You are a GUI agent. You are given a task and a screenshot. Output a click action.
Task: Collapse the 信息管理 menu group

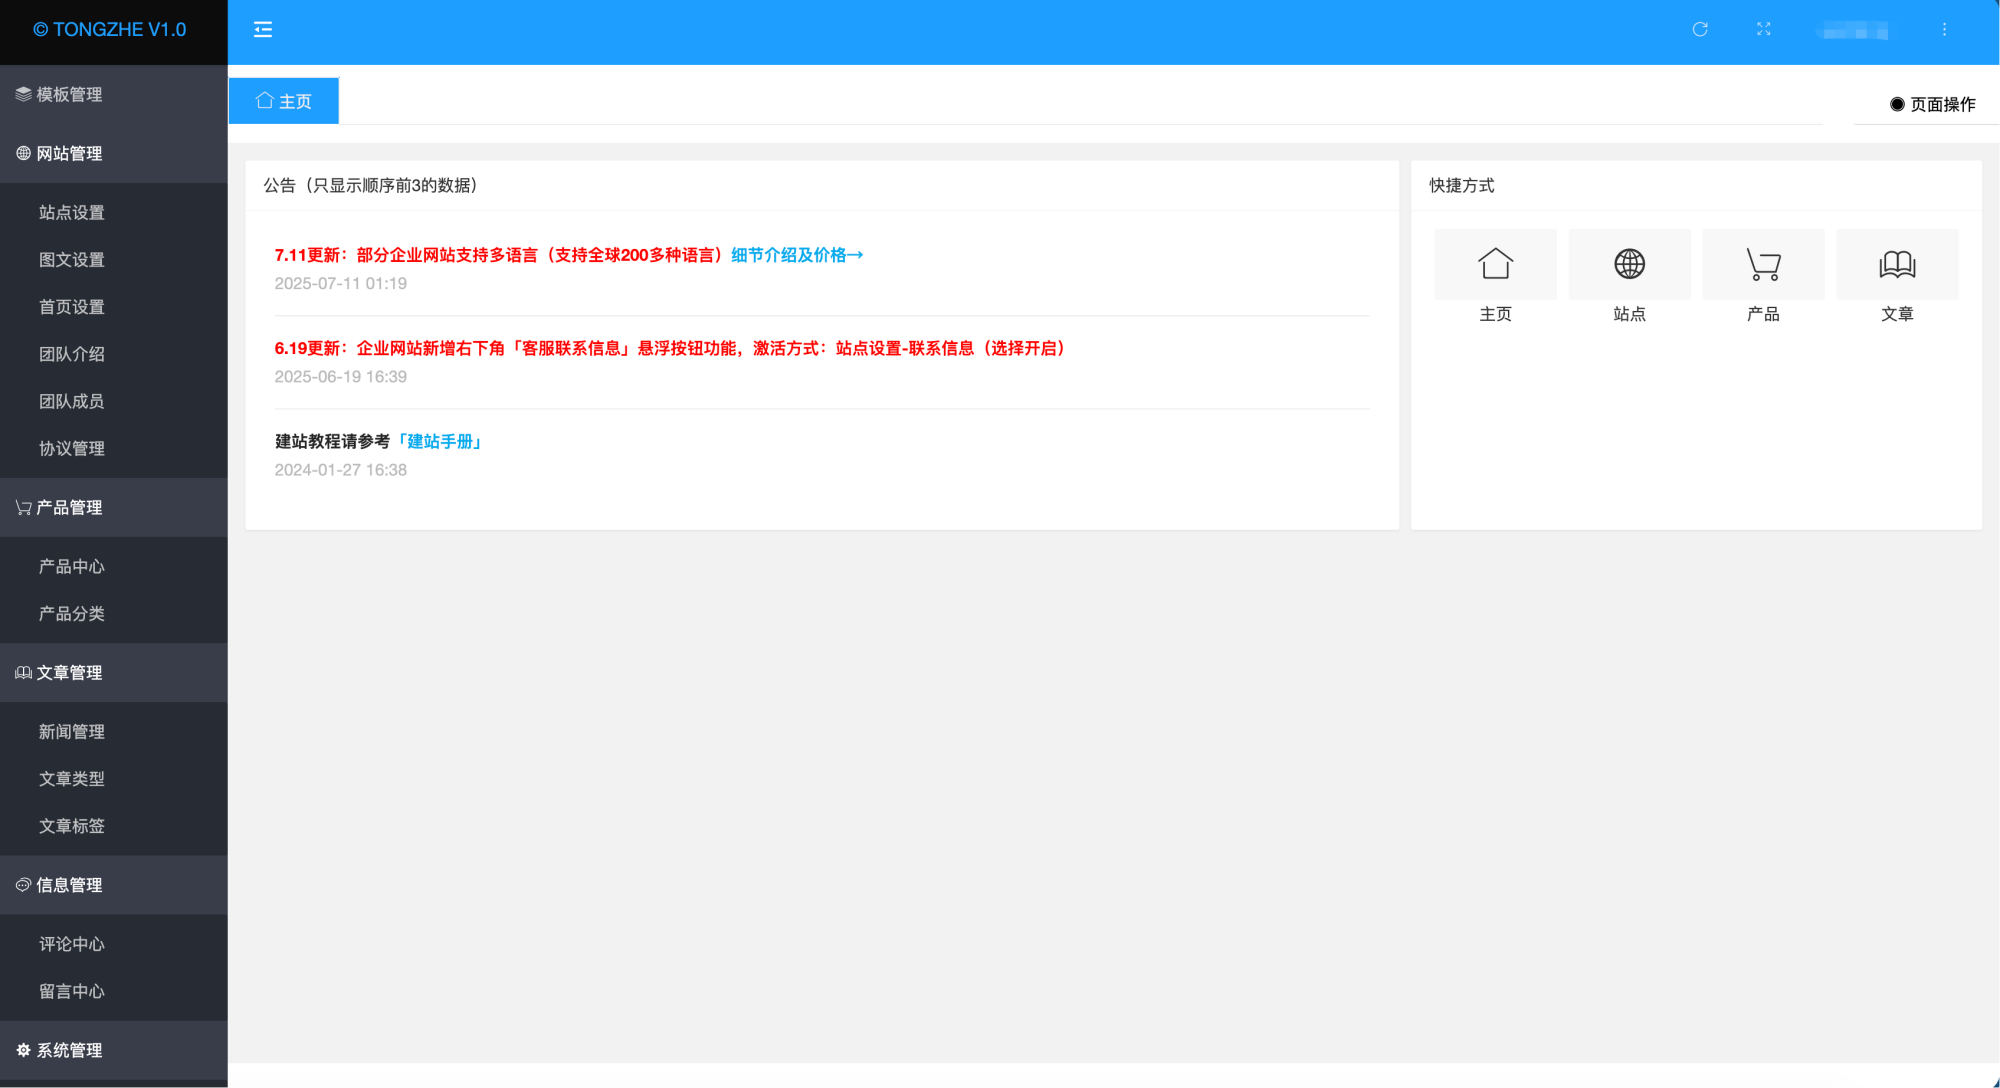(x=114, y=885)
